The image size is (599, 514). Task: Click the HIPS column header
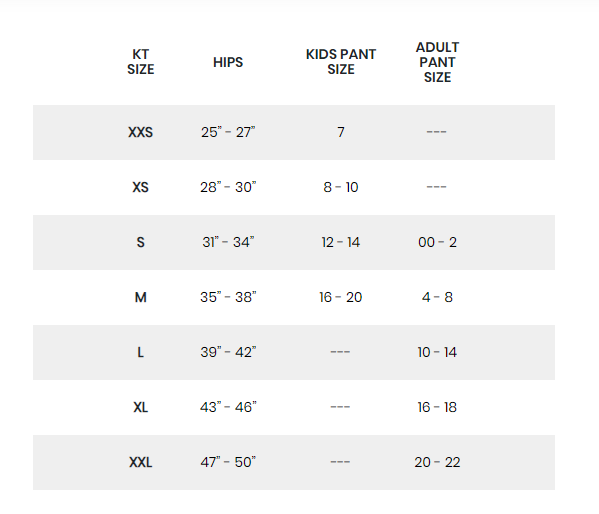coord(228,62)
